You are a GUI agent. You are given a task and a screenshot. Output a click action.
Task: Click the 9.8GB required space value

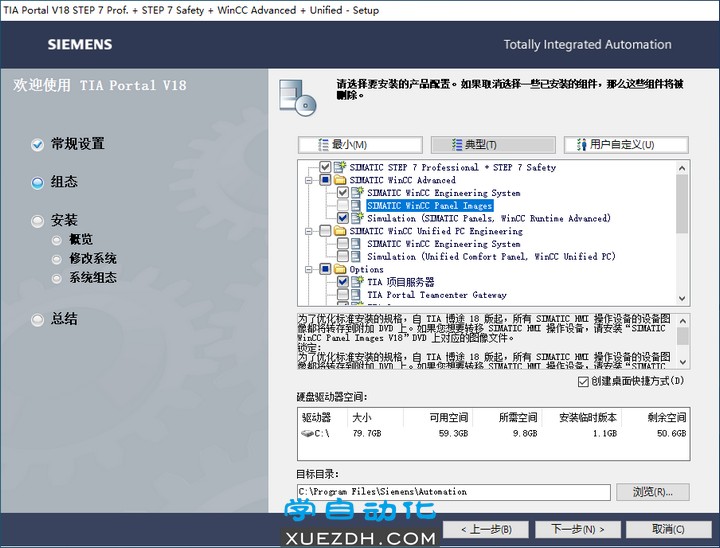point(525,433)
